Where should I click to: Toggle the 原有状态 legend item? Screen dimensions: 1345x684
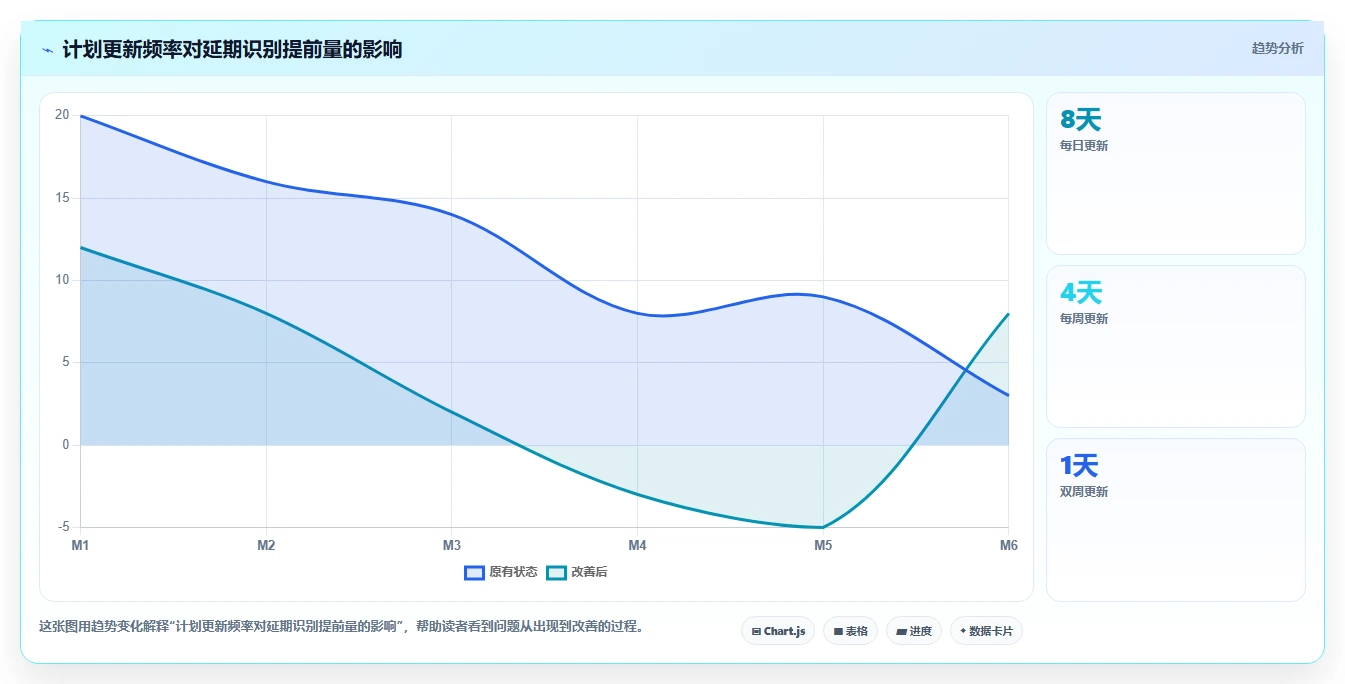click(501, 572)
